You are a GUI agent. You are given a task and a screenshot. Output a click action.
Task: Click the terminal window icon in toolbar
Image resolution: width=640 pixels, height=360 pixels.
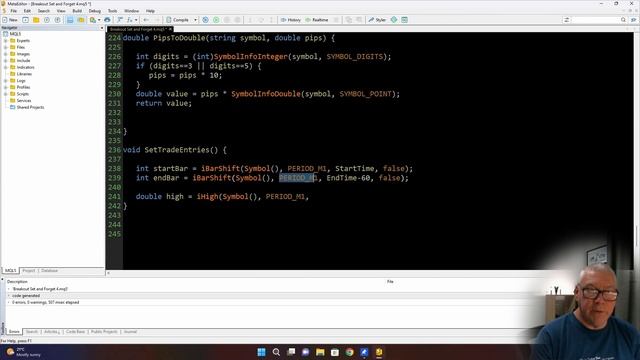coord(404,20)
